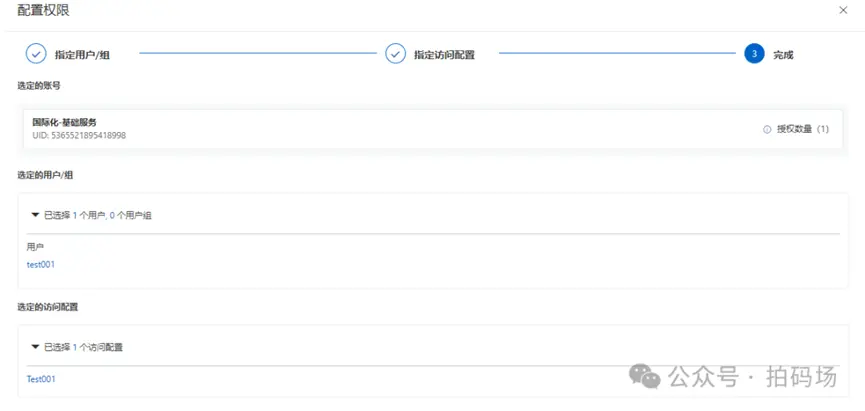865x411 pixels.
Task: Collapse the selected users summary triangle
Action: point(35,214)
